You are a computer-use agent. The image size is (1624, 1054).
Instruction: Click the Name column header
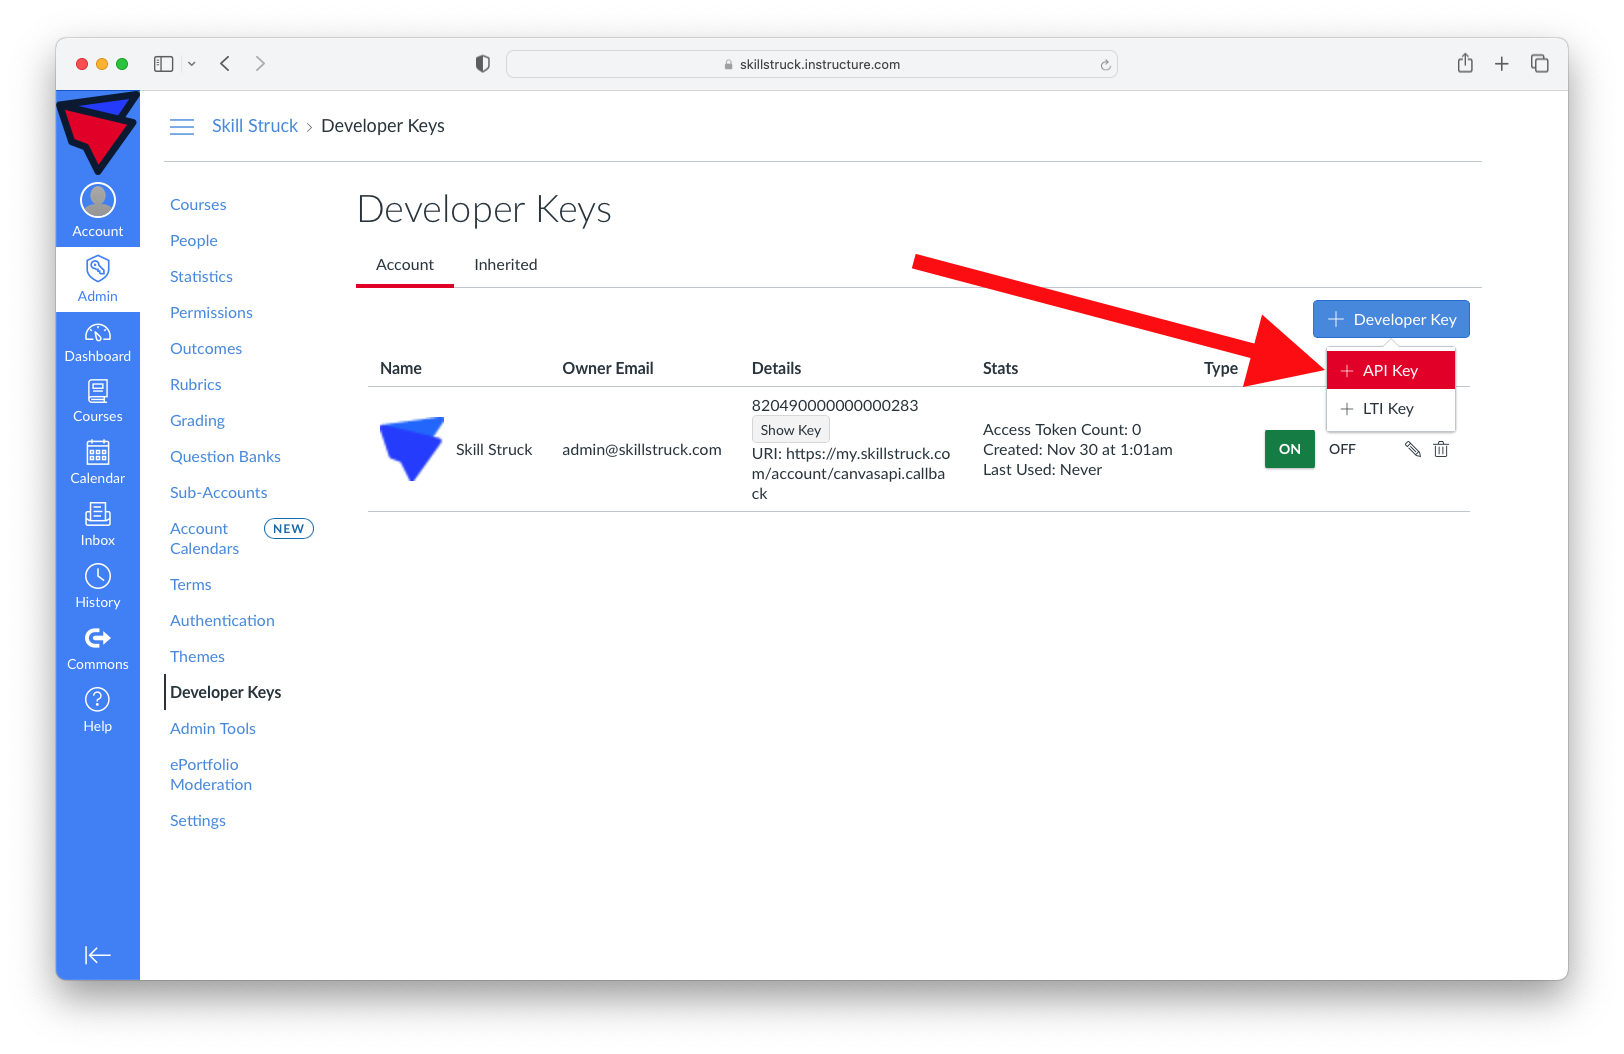pos(401,369)
